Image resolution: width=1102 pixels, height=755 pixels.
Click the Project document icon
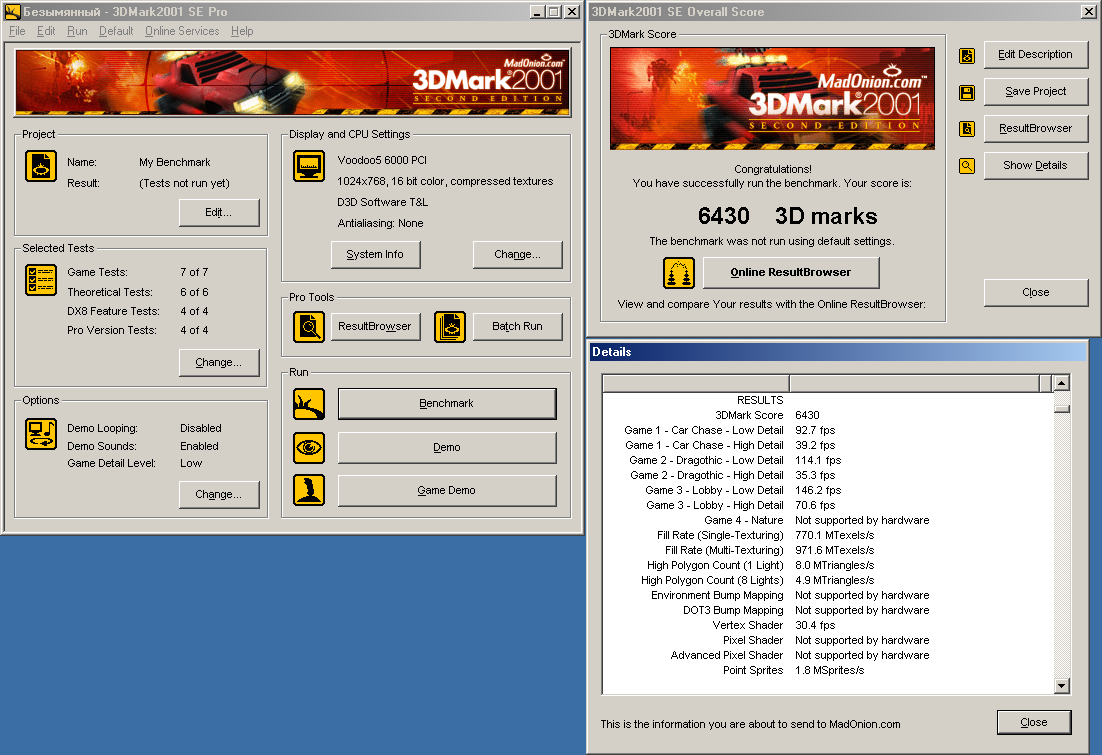point(41,167)
